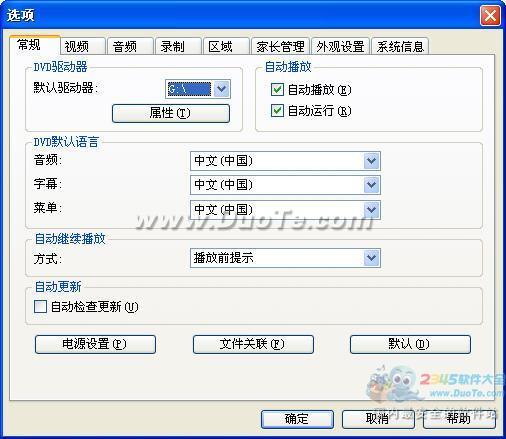Click the 属性(T) button
Image resolution: width=506 pixels, height=439 pixels.
[171, 113]
